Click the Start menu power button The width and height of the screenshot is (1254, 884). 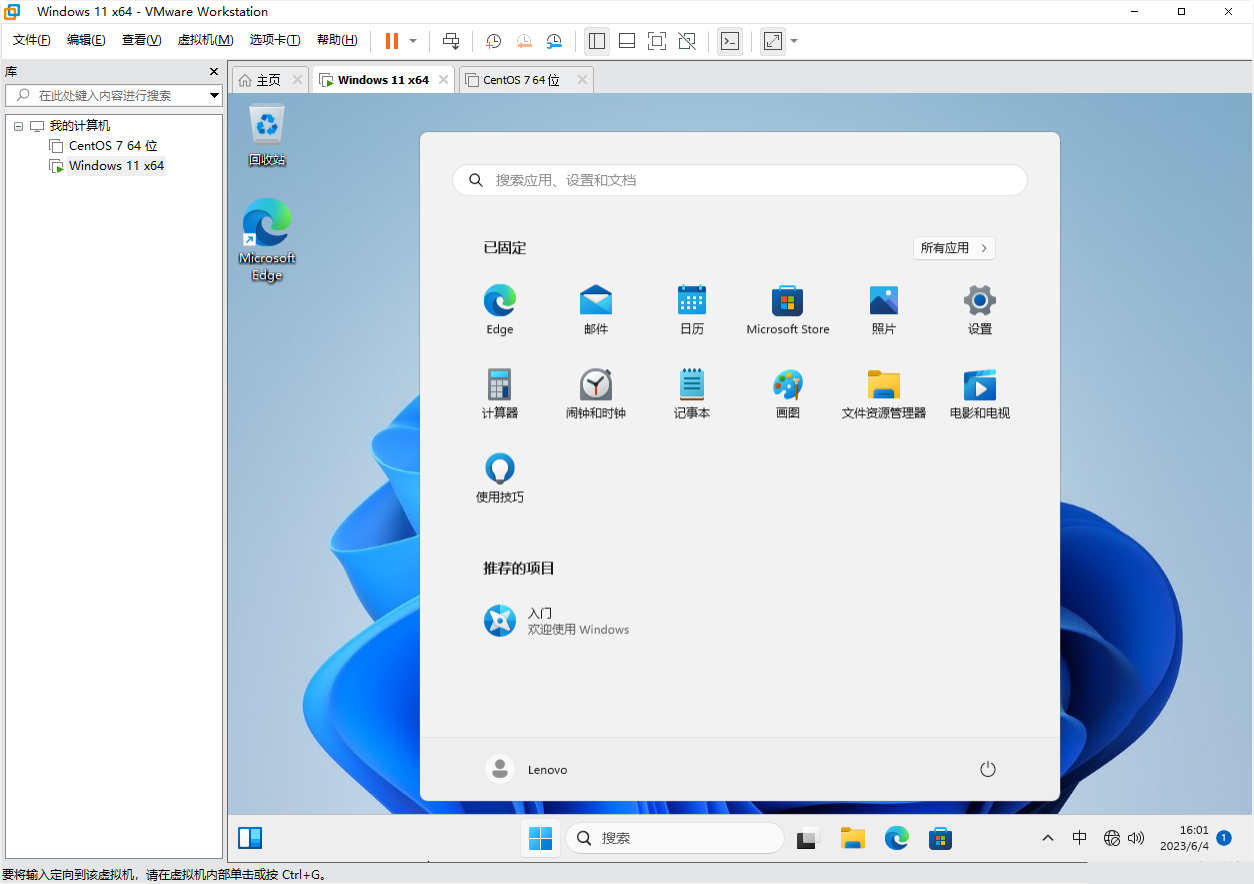pos(988,769)
